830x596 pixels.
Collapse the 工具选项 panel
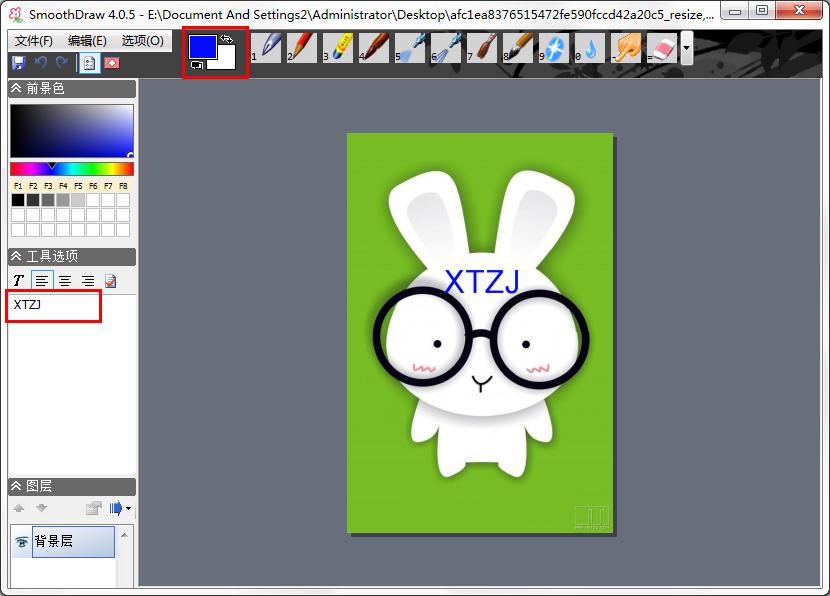click(x=16, y=256)
